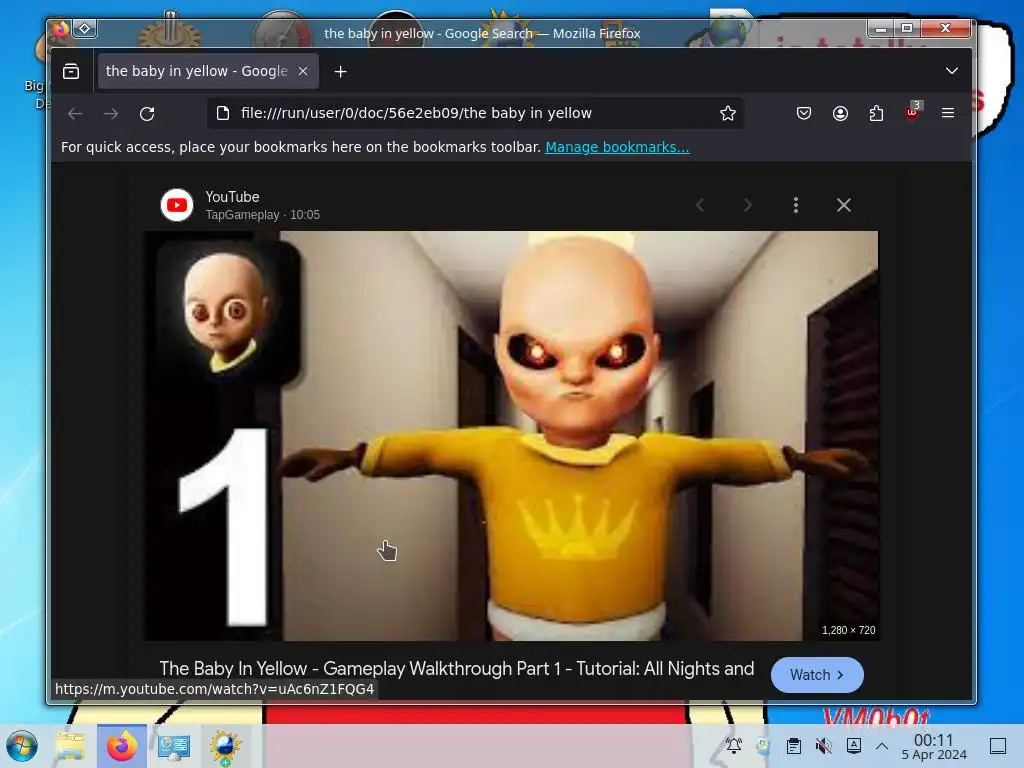
Task: Click the address bar file URL
Action: coord(416,113)
